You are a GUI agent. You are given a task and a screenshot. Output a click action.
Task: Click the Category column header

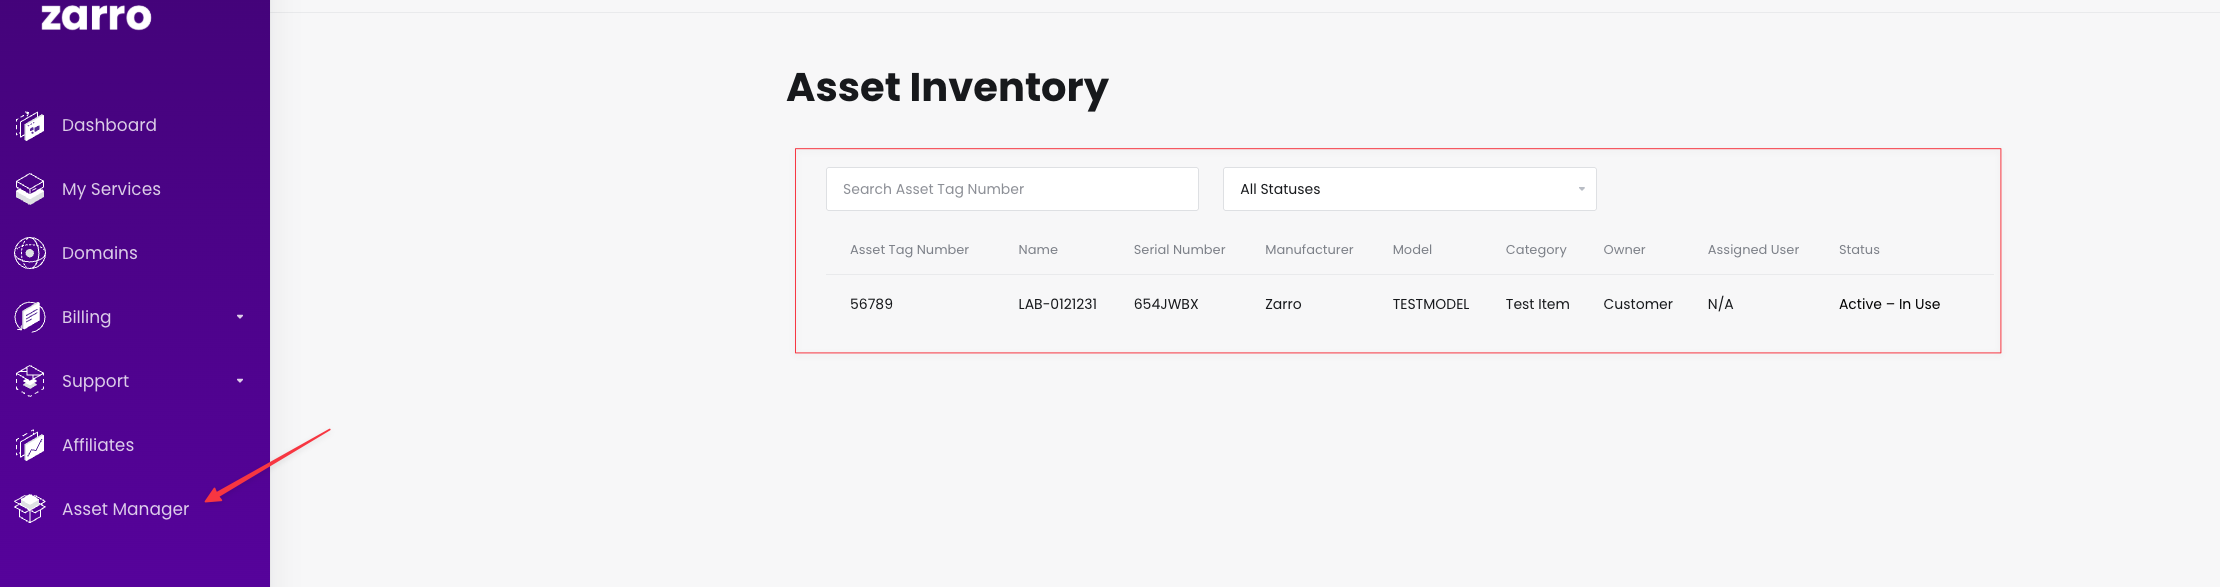(1536, 250)
